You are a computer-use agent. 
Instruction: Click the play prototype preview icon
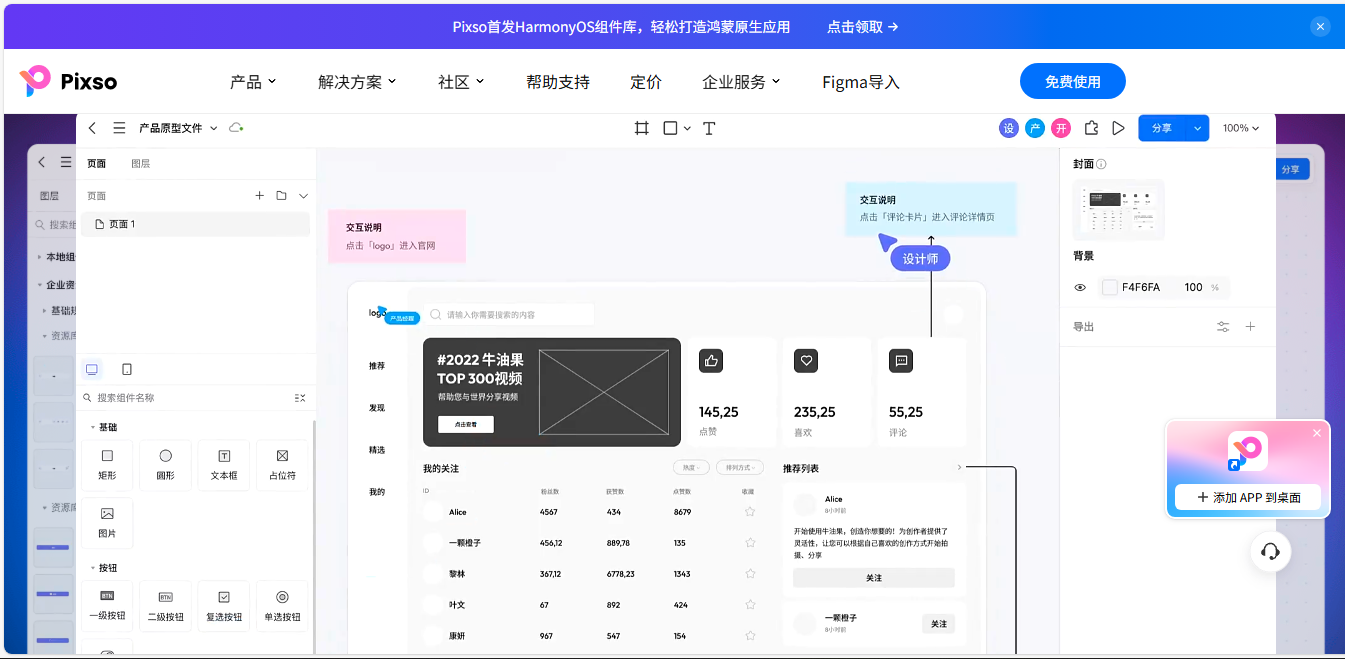(1119, 128)
